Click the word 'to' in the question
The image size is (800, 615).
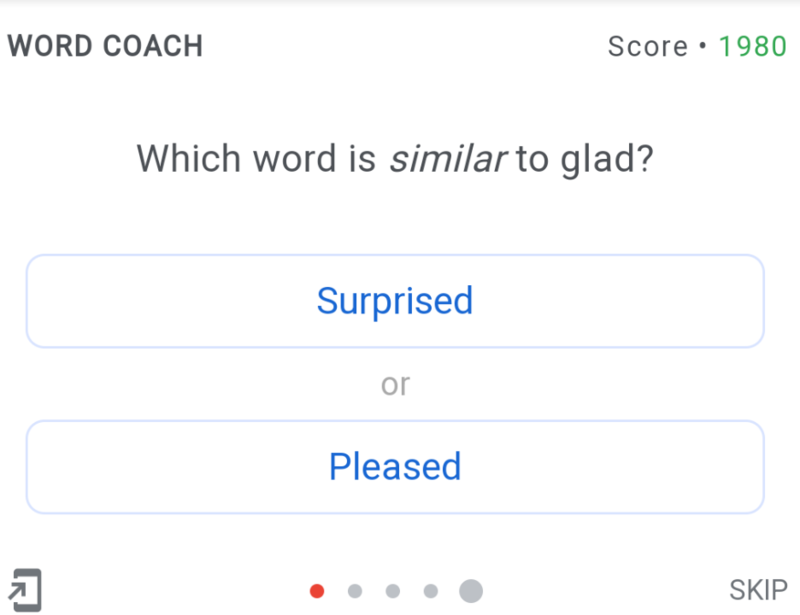click(532, 159)
